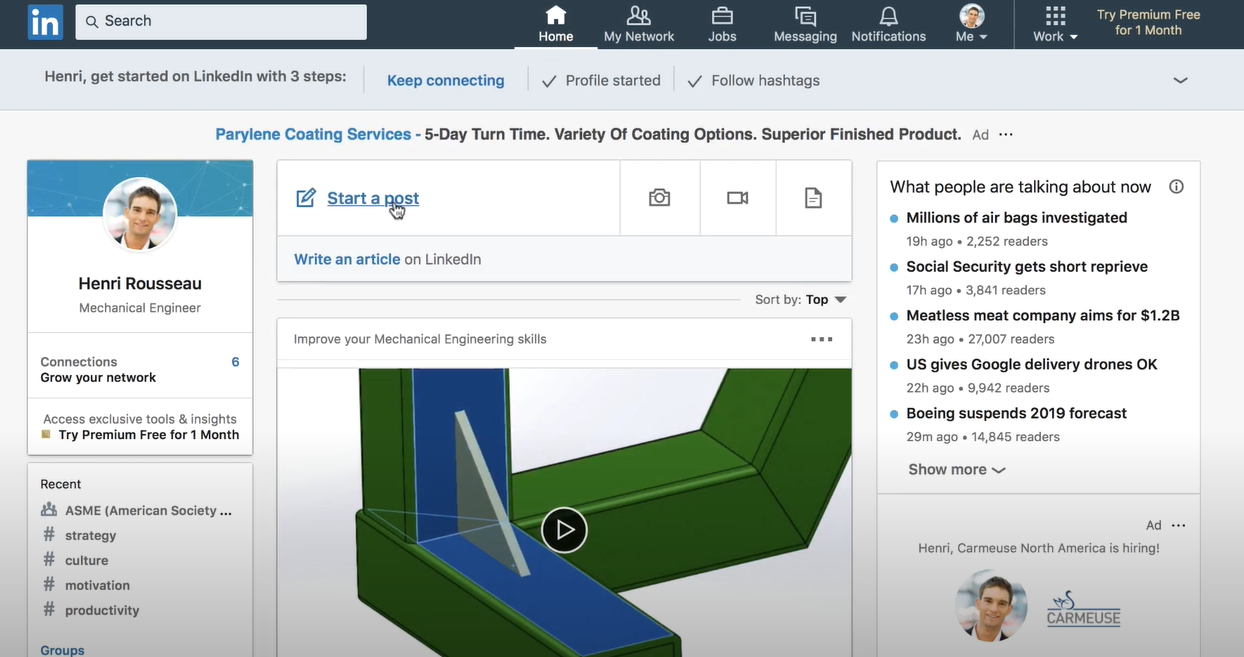Read US gives Google delivery drones OK
The width and height of the screenshot is (1244, 657).
(1032, 365)
